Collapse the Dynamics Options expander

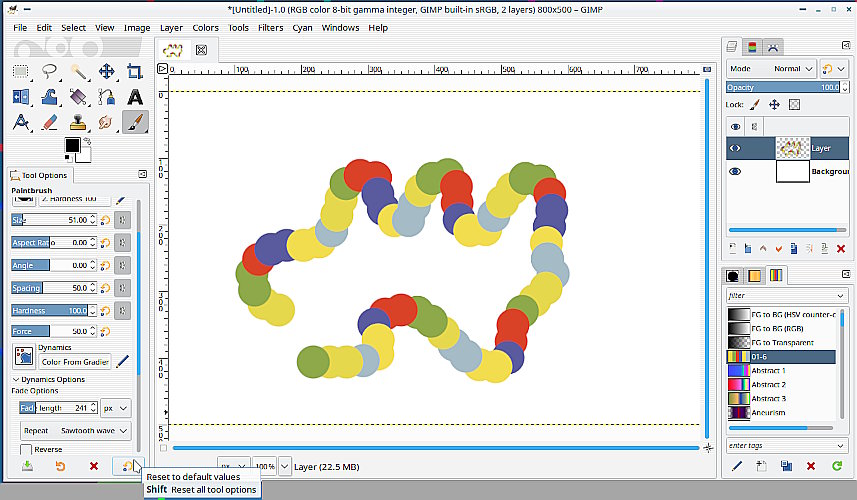[16, 380]
